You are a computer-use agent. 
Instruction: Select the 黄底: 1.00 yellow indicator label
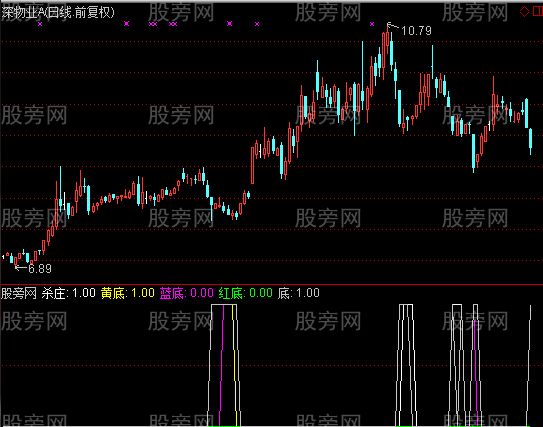click(128, 293)
